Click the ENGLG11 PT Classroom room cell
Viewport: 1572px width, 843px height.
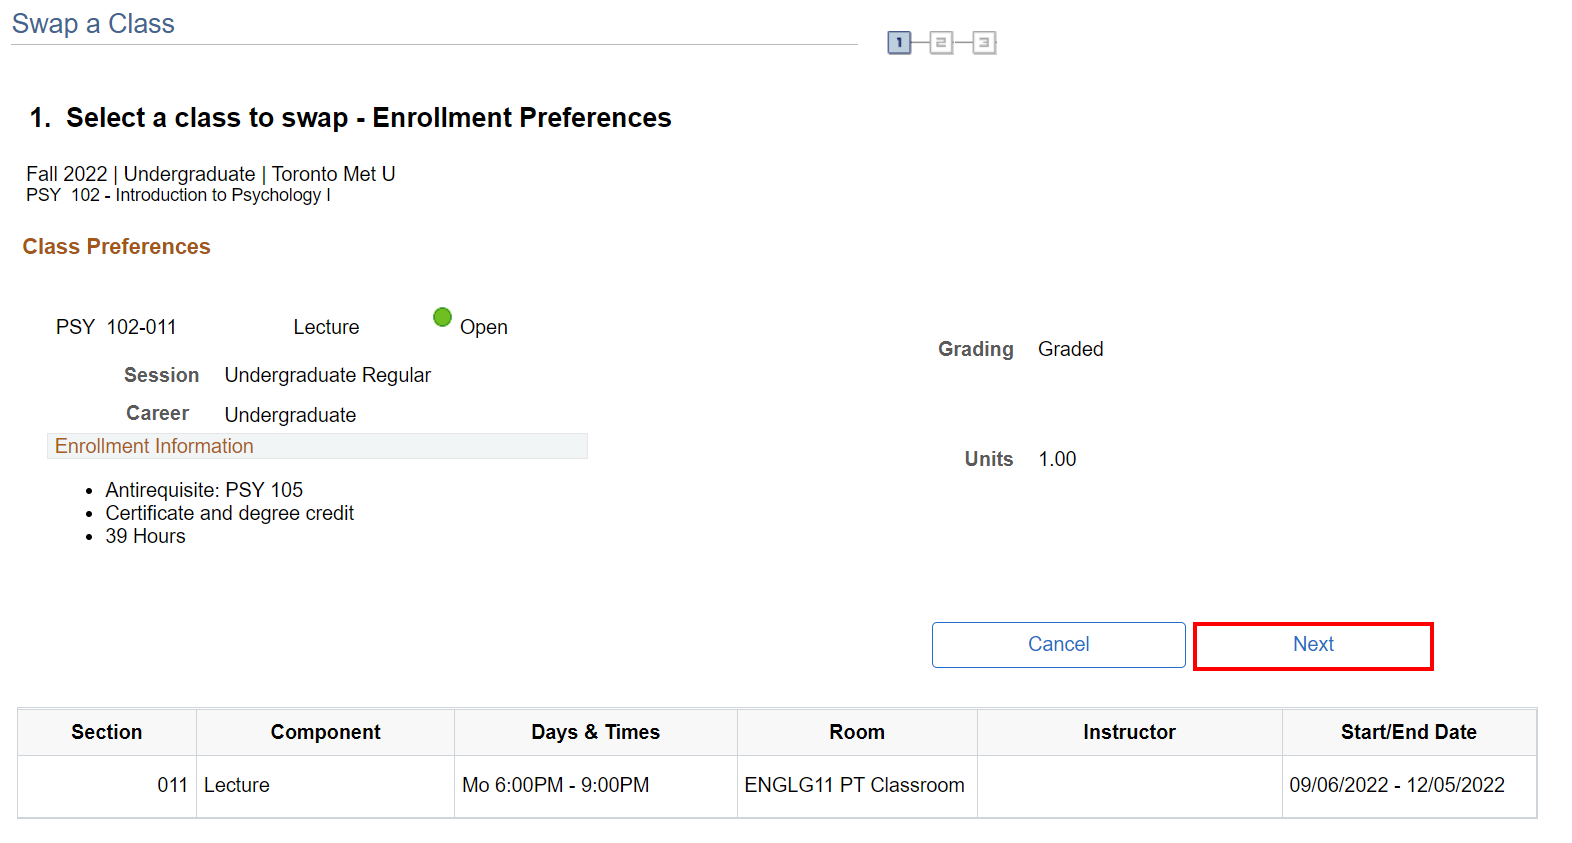(x=854, y=785)
